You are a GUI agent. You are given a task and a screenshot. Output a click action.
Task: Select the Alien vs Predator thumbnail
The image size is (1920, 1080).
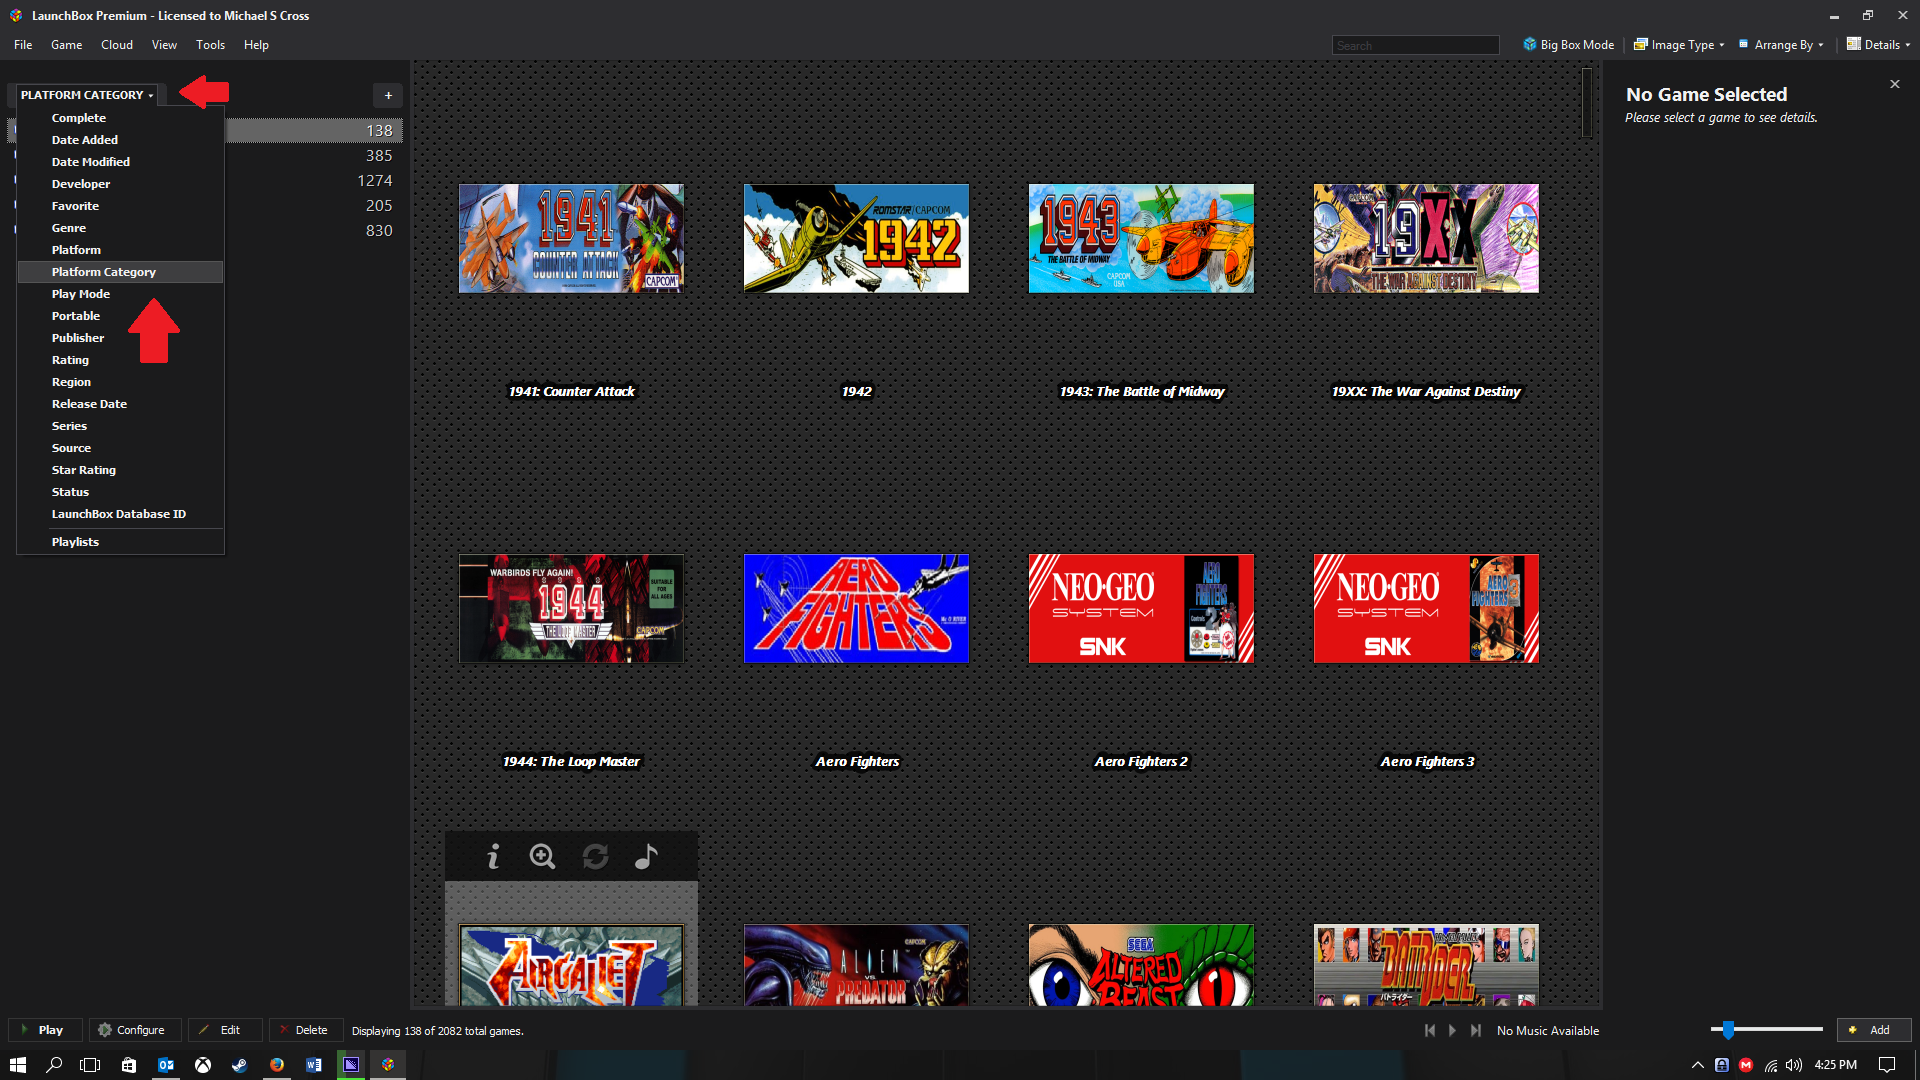point(856,965)
